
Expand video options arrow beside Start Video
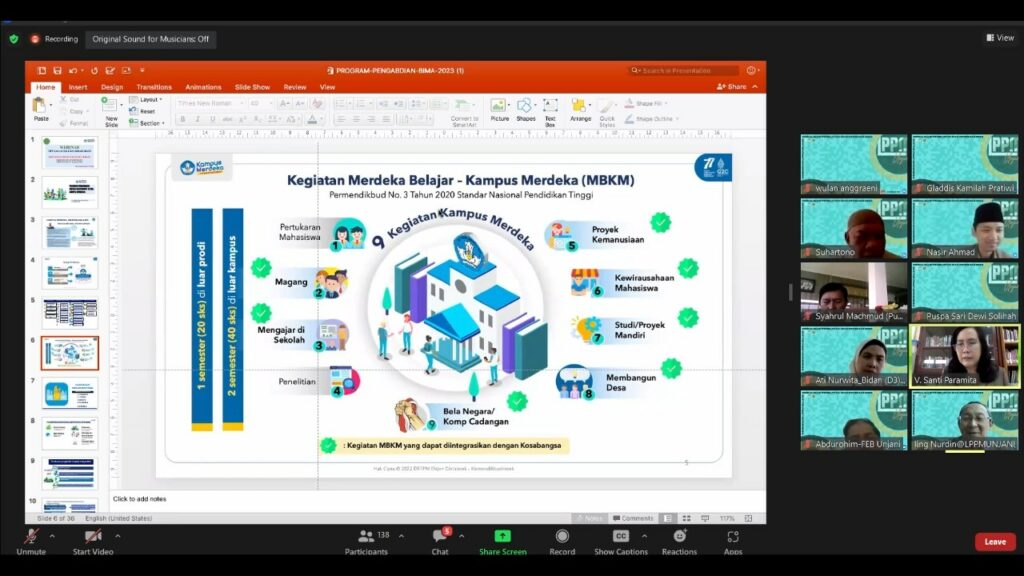click(x=118, y=536)
